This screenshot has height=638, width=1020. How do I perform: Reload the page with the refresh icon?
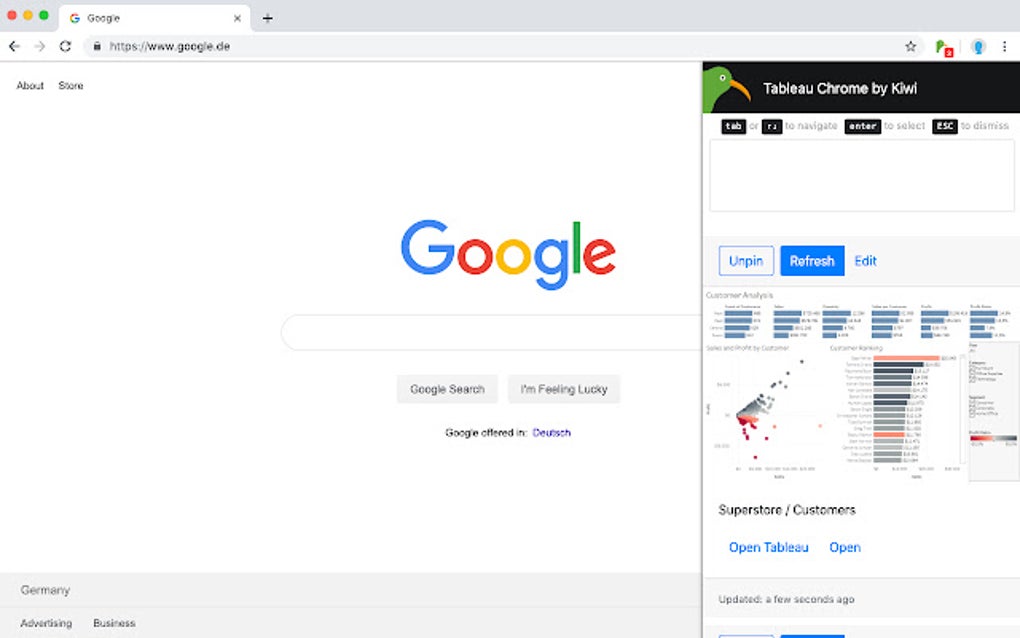pyautogui.click(x=65, y=46)
